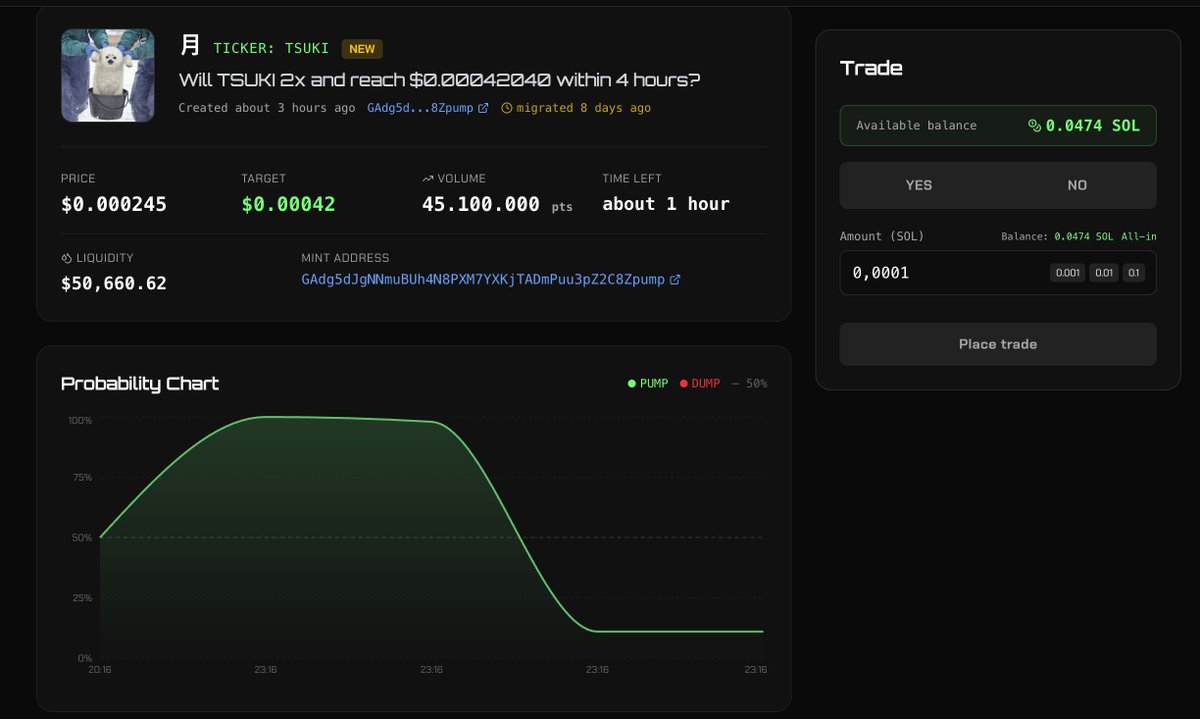Click the NEW badge next to the ticker
This screenshot has height=719, width=1200.
pyautogui.click(x=362, y=47)
